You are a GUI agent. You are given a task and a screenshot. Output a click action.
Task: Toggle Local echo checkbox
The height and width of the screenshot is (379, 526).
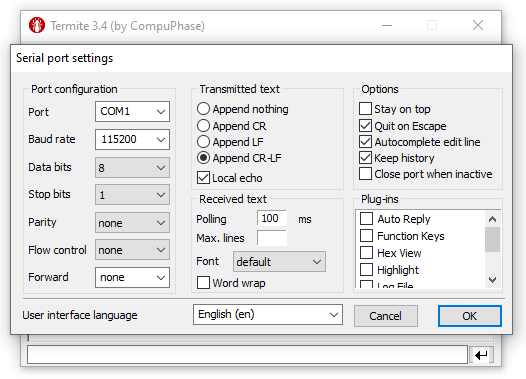(203, 178)
